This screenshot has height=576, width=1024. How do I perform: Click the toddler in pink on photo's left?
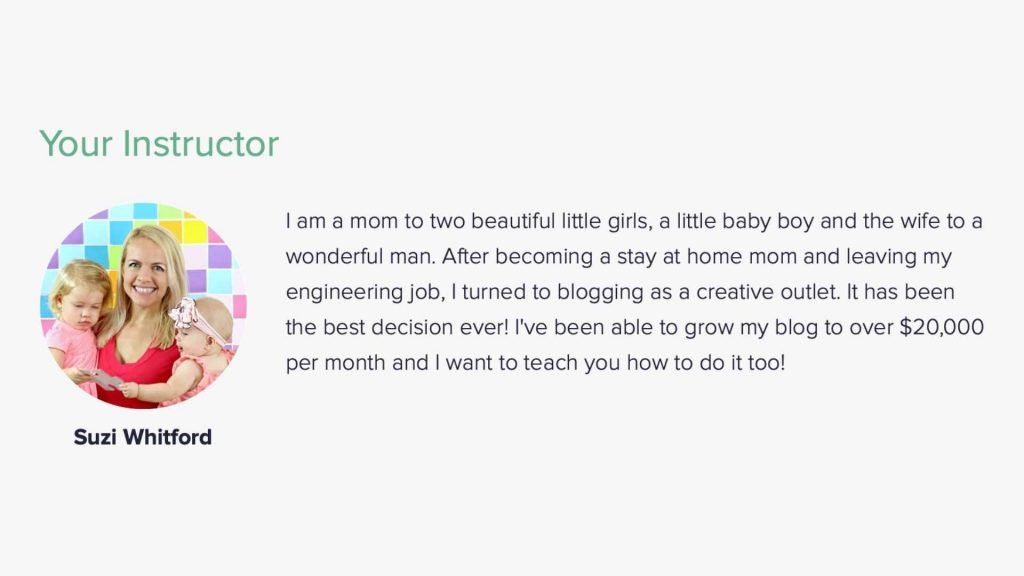[78, 320]
